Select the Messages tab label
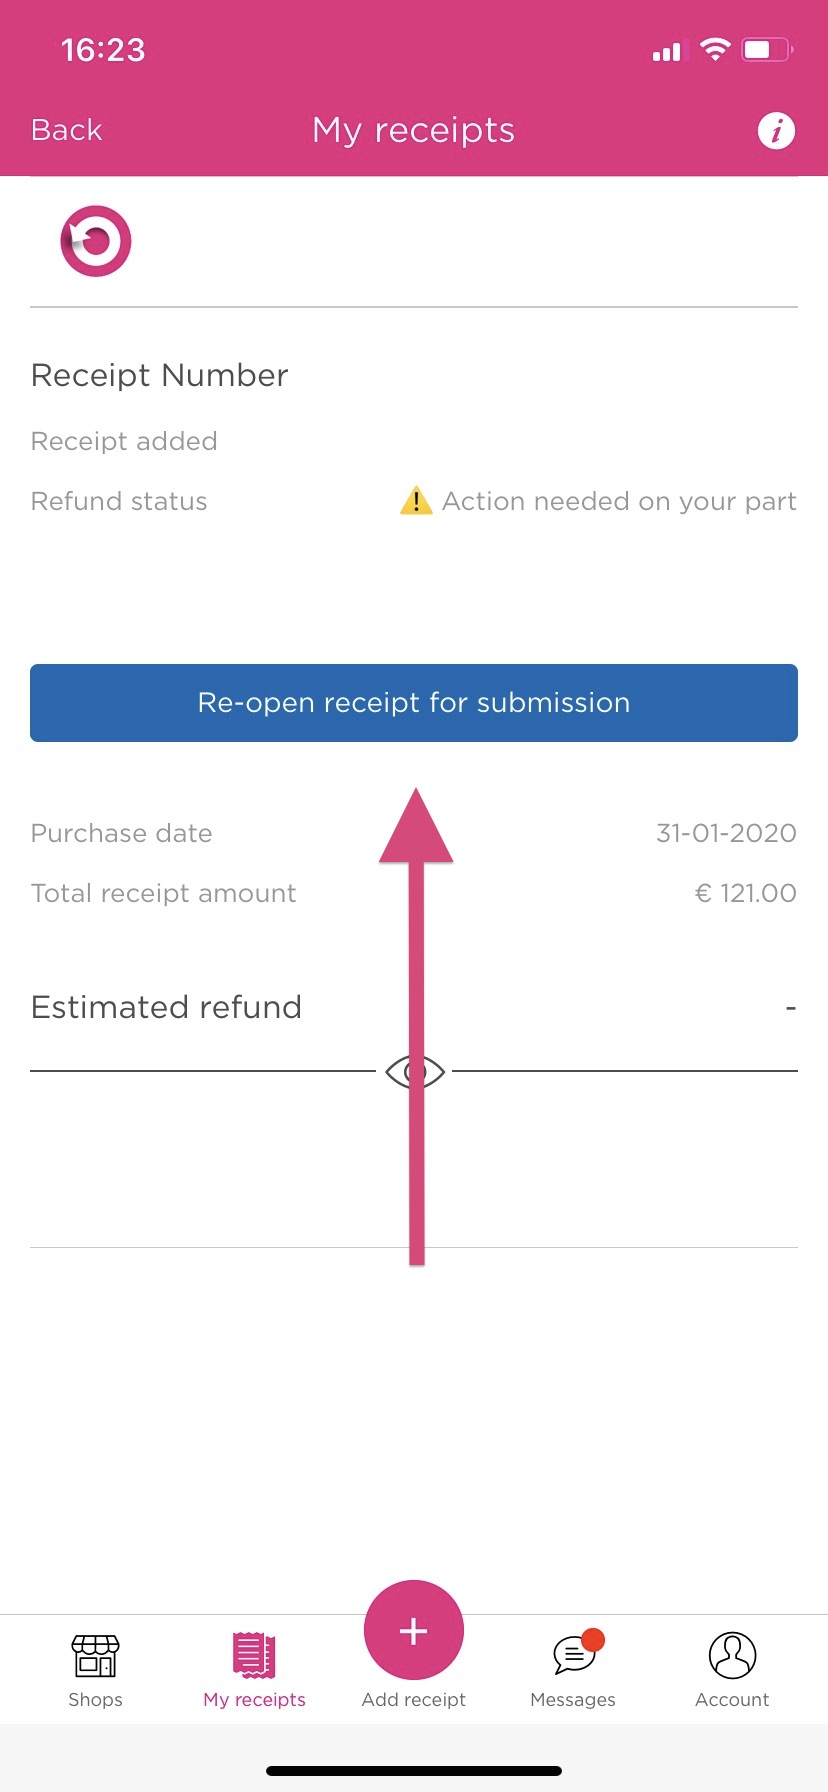Viewport: 828px width, 1792px height. pyautogui.click(x=573, y=1700)
